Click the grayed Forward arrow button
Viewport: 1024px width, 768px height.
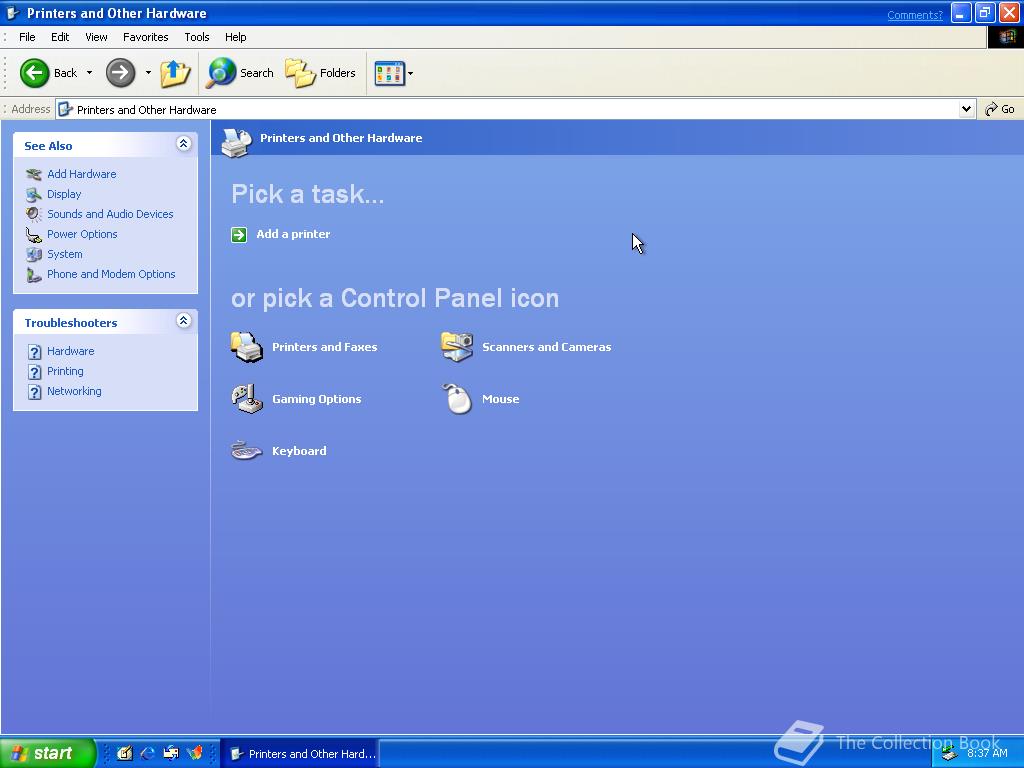click(x=120, y=72)
